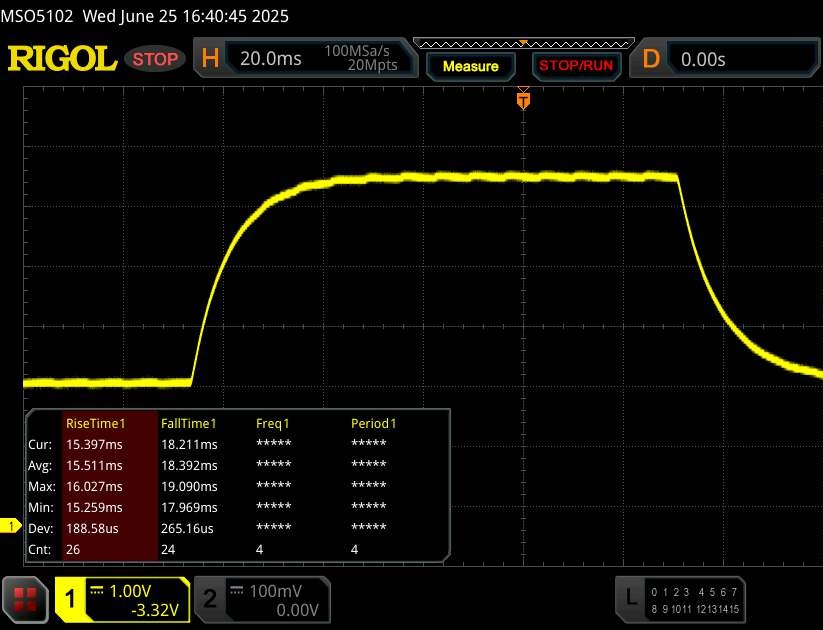Open the horizontal timebase H 20.0ms setting
This screenshot has height=630, width=823.
[x=305, y=58]
